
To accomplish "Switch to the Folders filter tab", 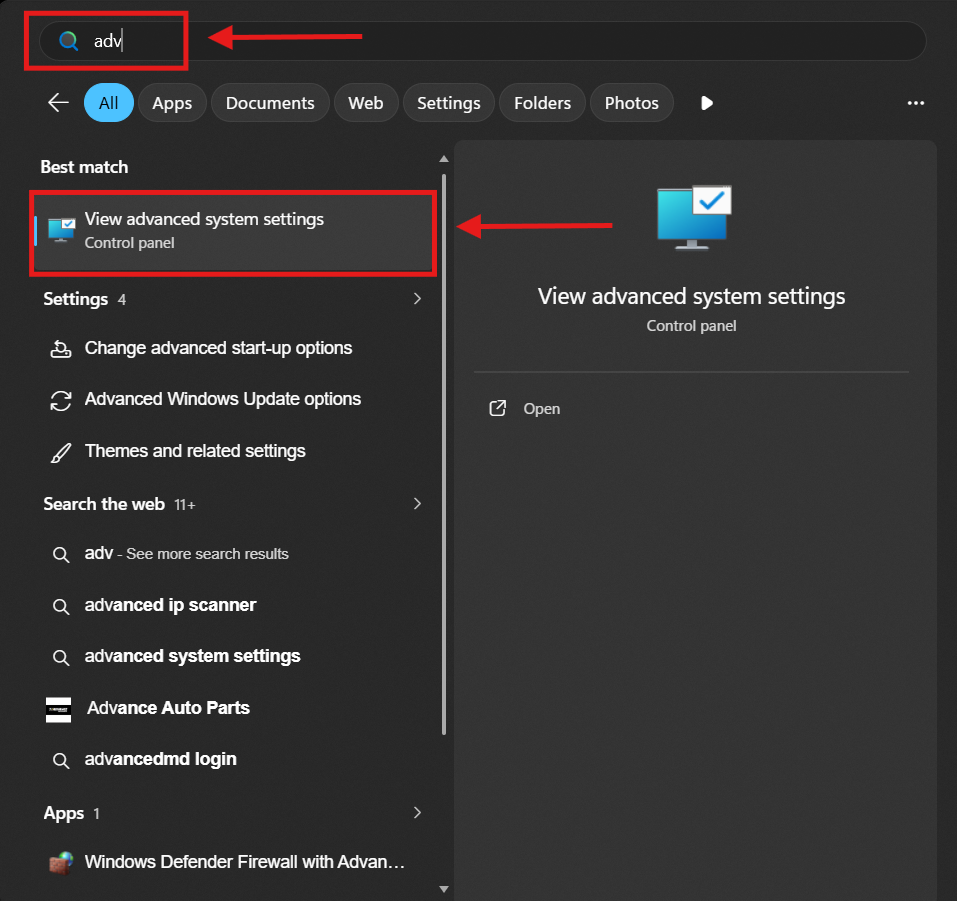I will pyautogui.click(x=542, y=103).
